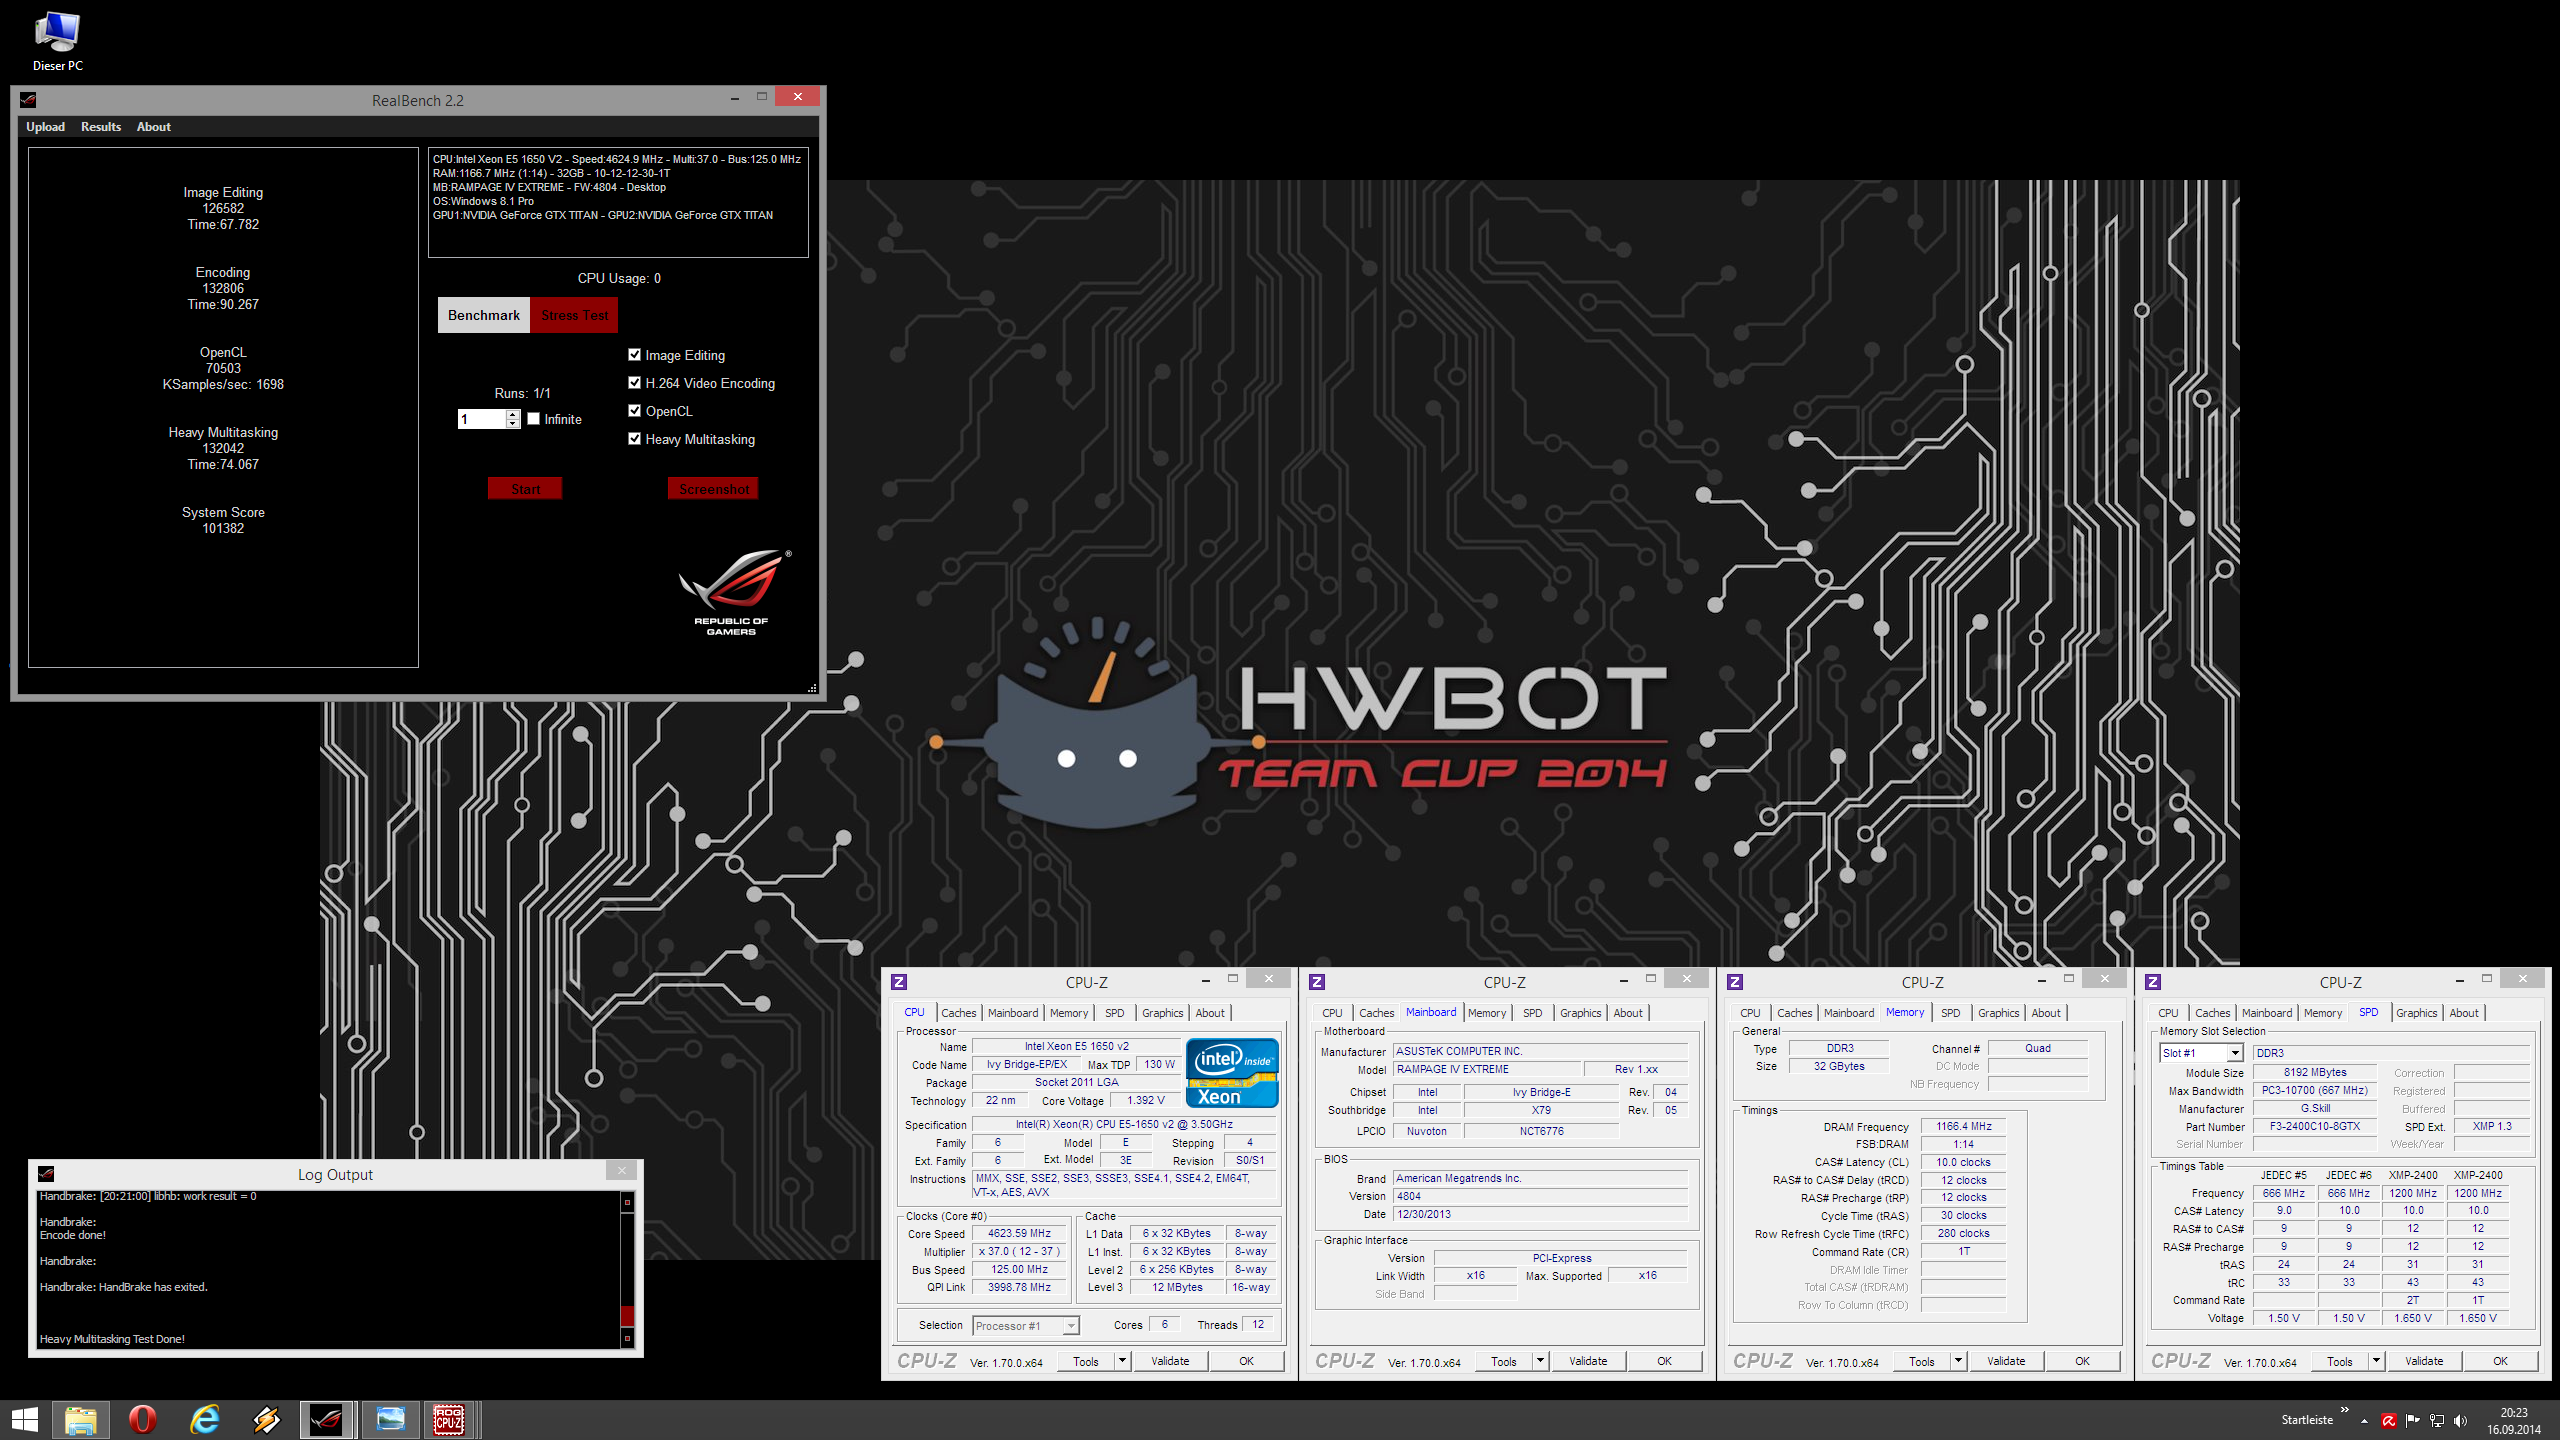Click the red Screenshot button
The width and height of the screenshot is (2560, 1440).
pyautogui.click(x=713, y=488)
